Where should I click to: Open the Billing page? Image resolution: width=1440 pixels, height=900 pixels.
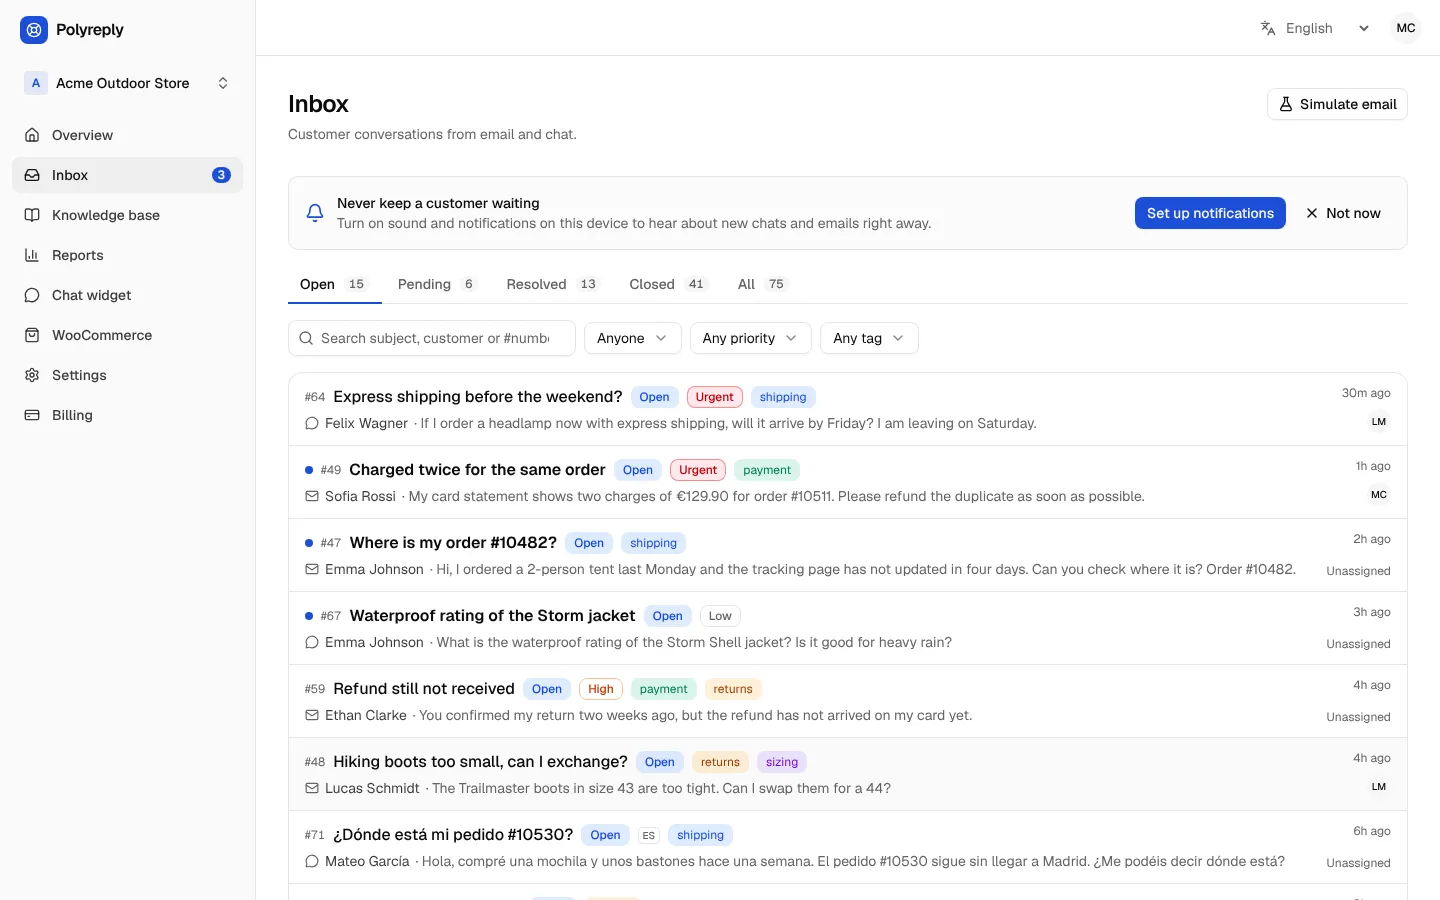[127, 415]
